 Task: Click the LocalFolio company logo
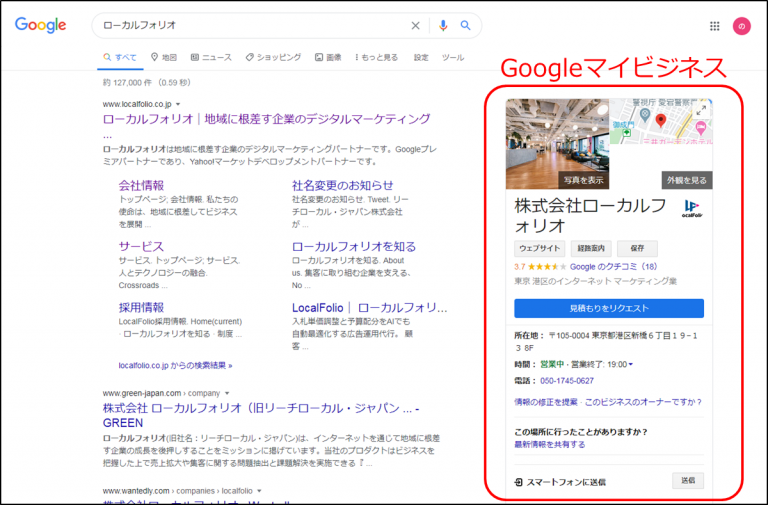[x=692, y=209]
